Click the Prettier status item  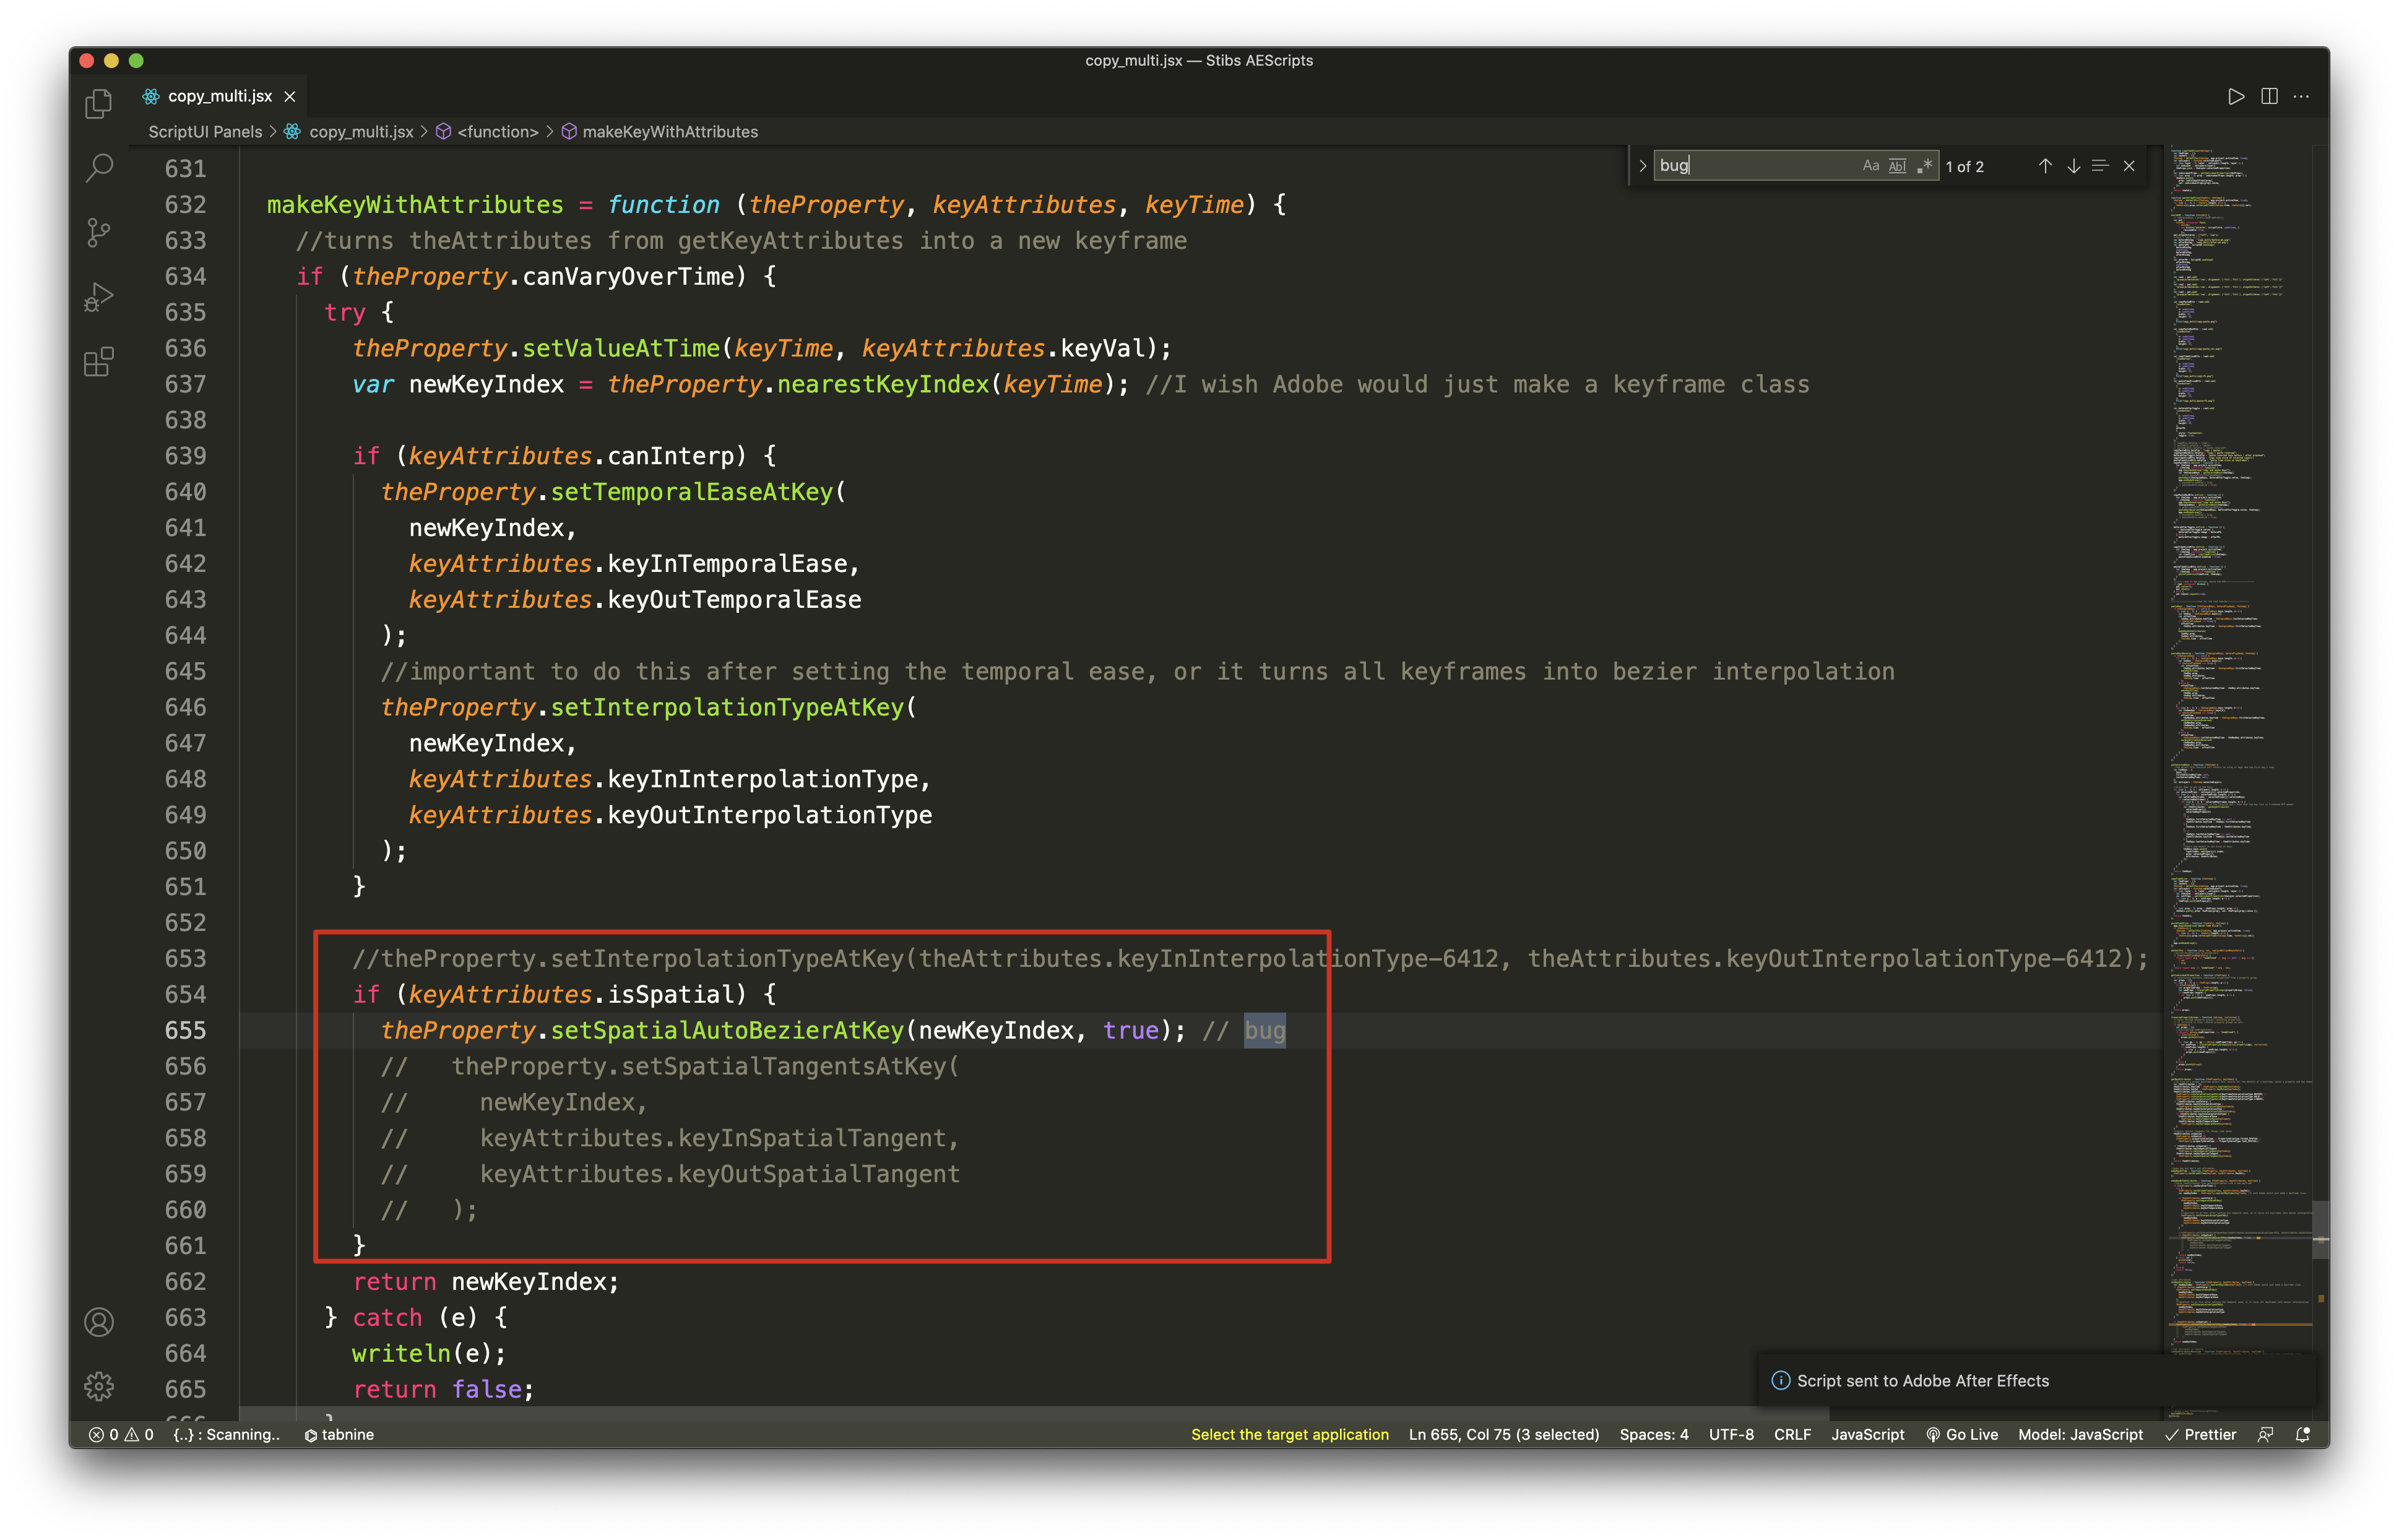click(x=2199, y=1434)
